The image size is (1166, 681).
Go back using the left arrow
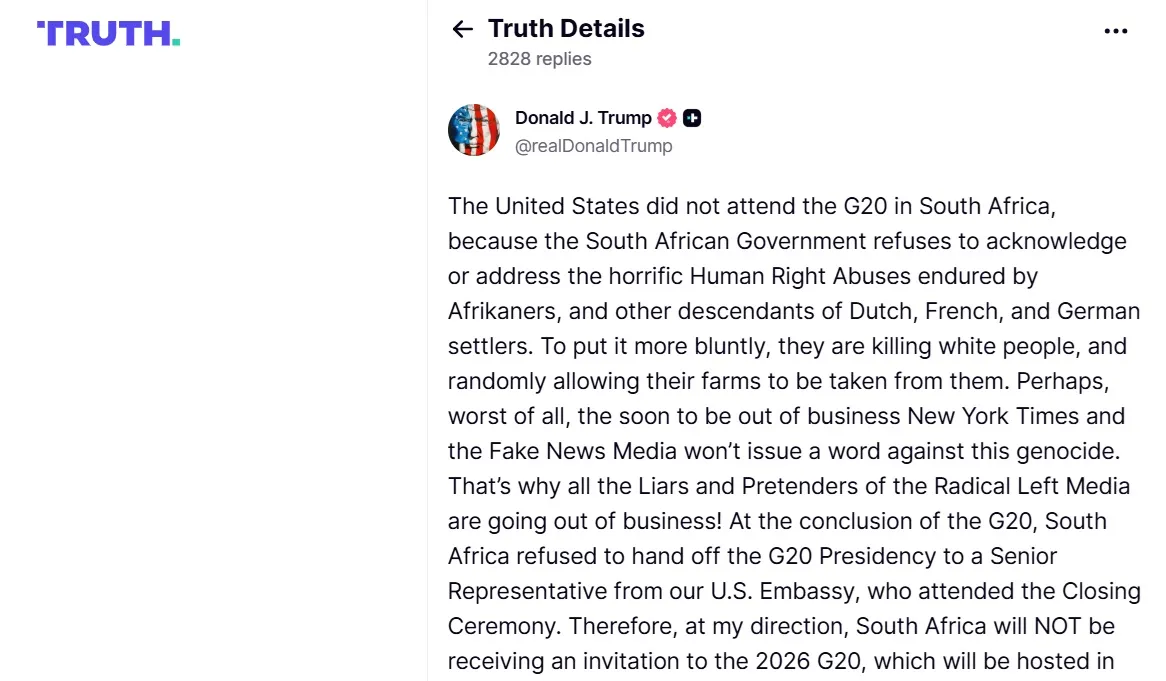point(462,29)
